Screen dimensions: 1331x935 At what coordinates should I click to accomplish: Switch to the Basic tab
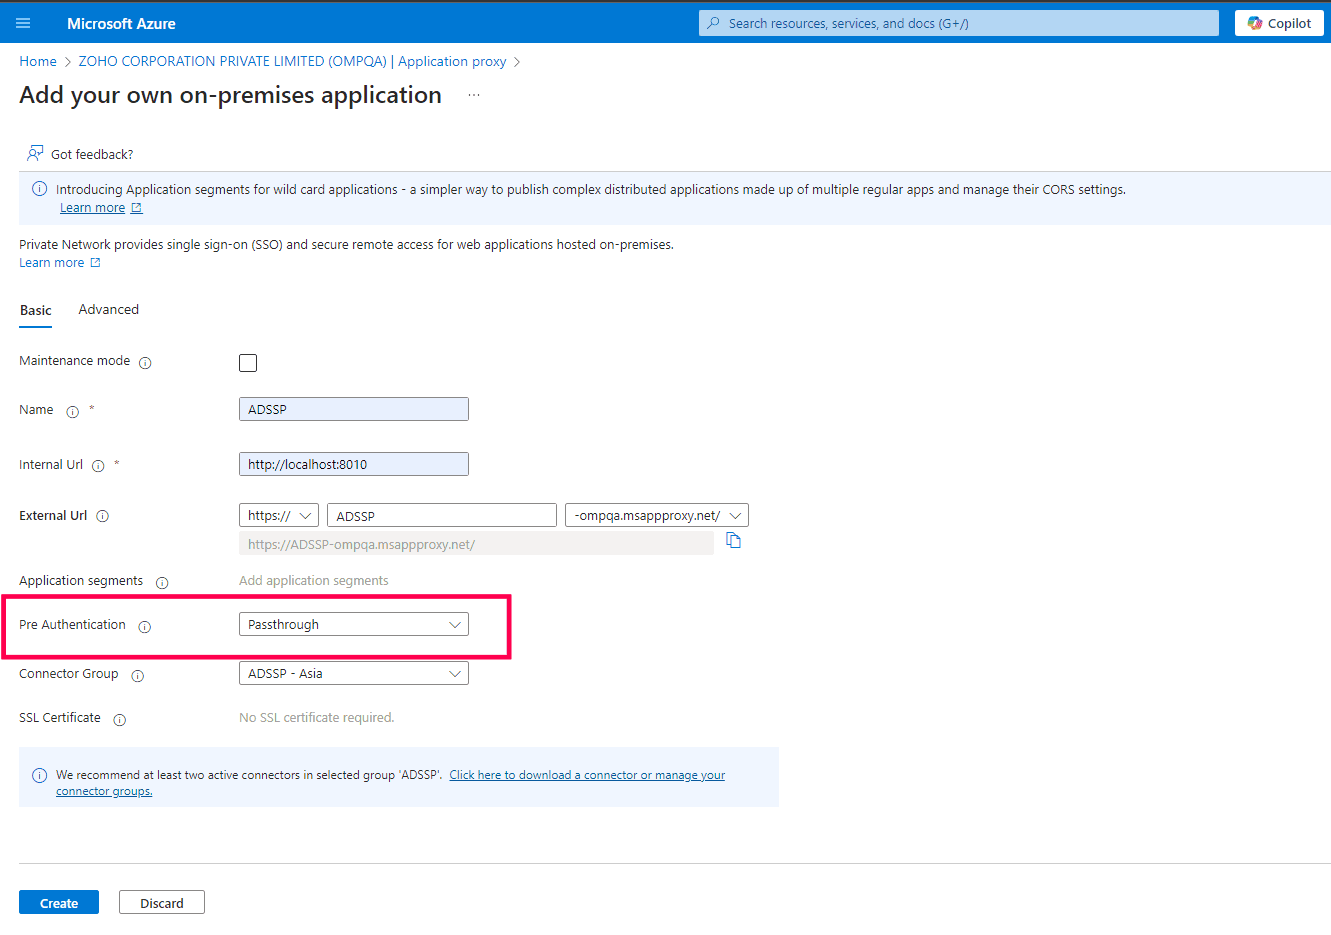click(36, 310)
